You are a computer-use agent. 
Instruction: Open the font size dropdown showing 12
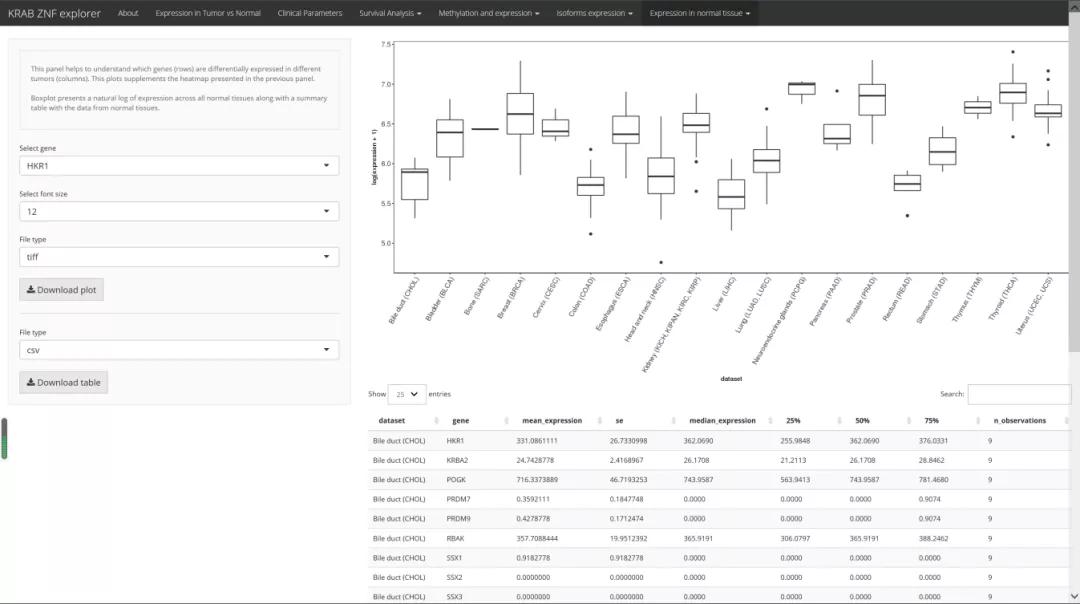point(179,211)
